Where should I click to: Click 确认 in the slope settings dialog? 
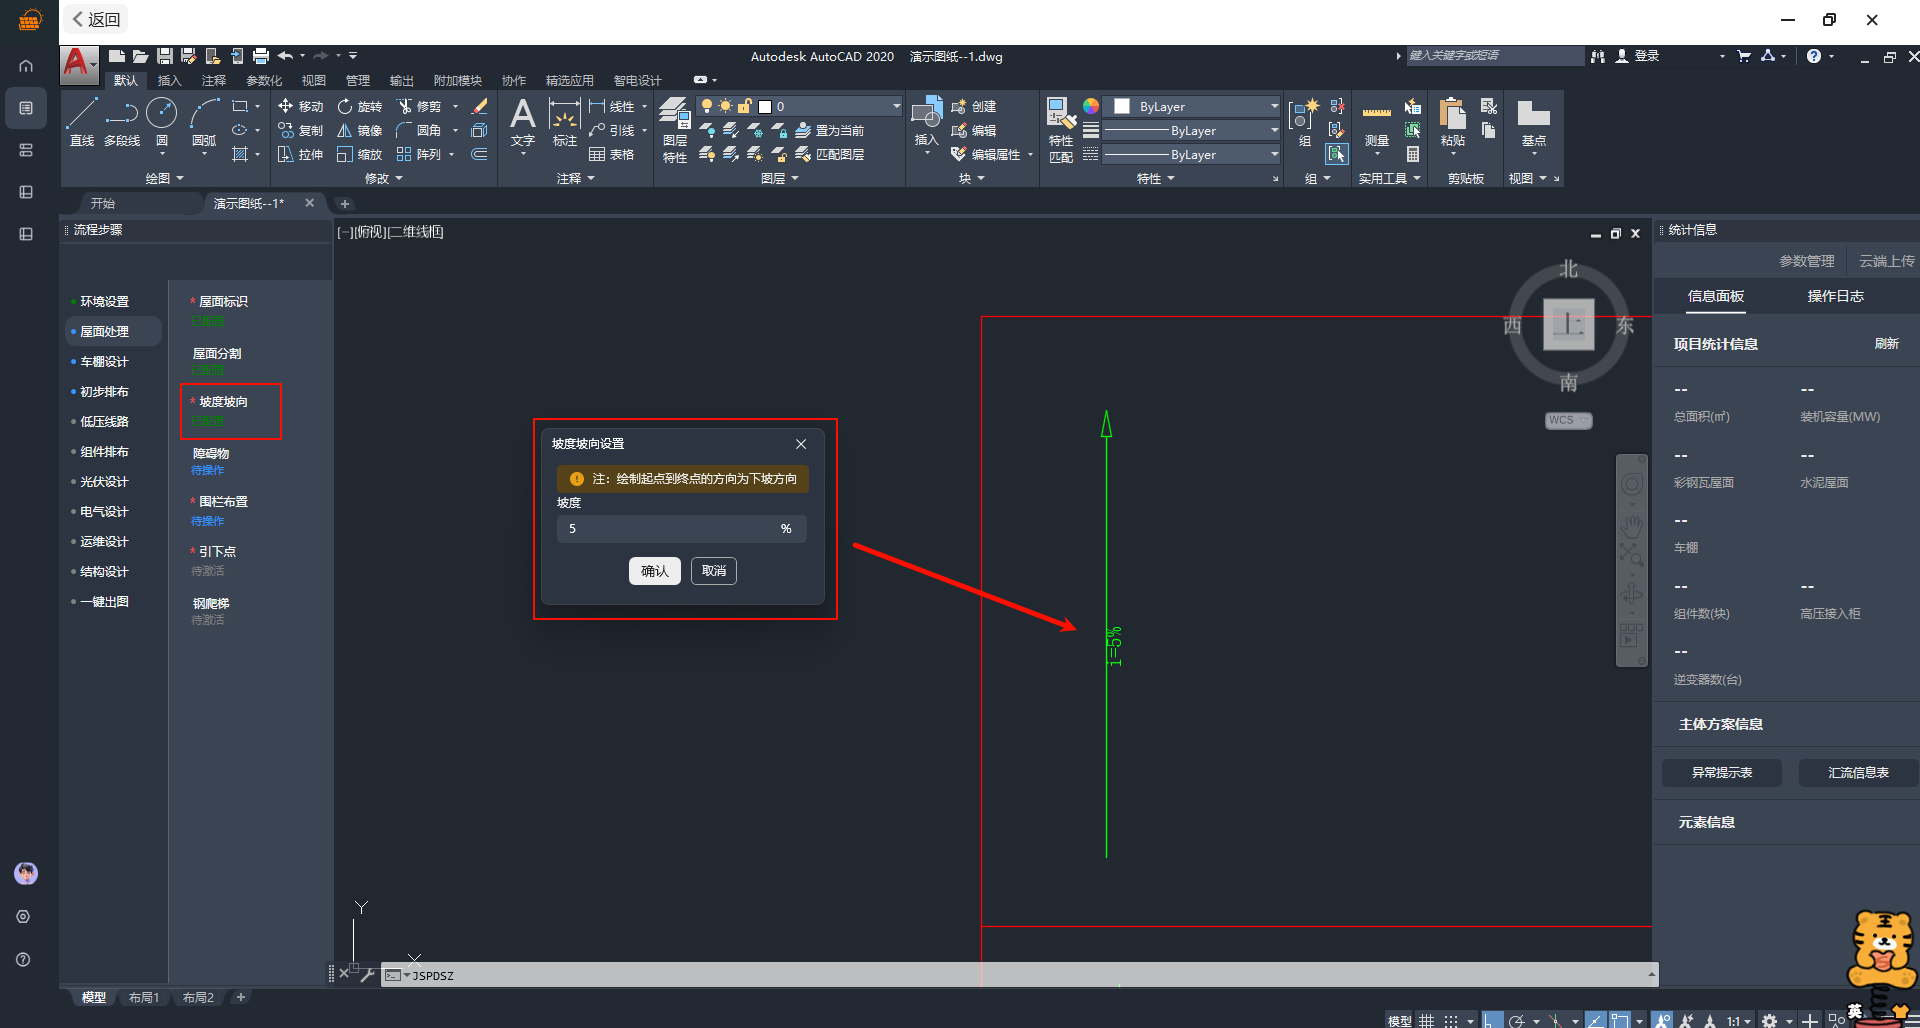(x=654, y=571)
